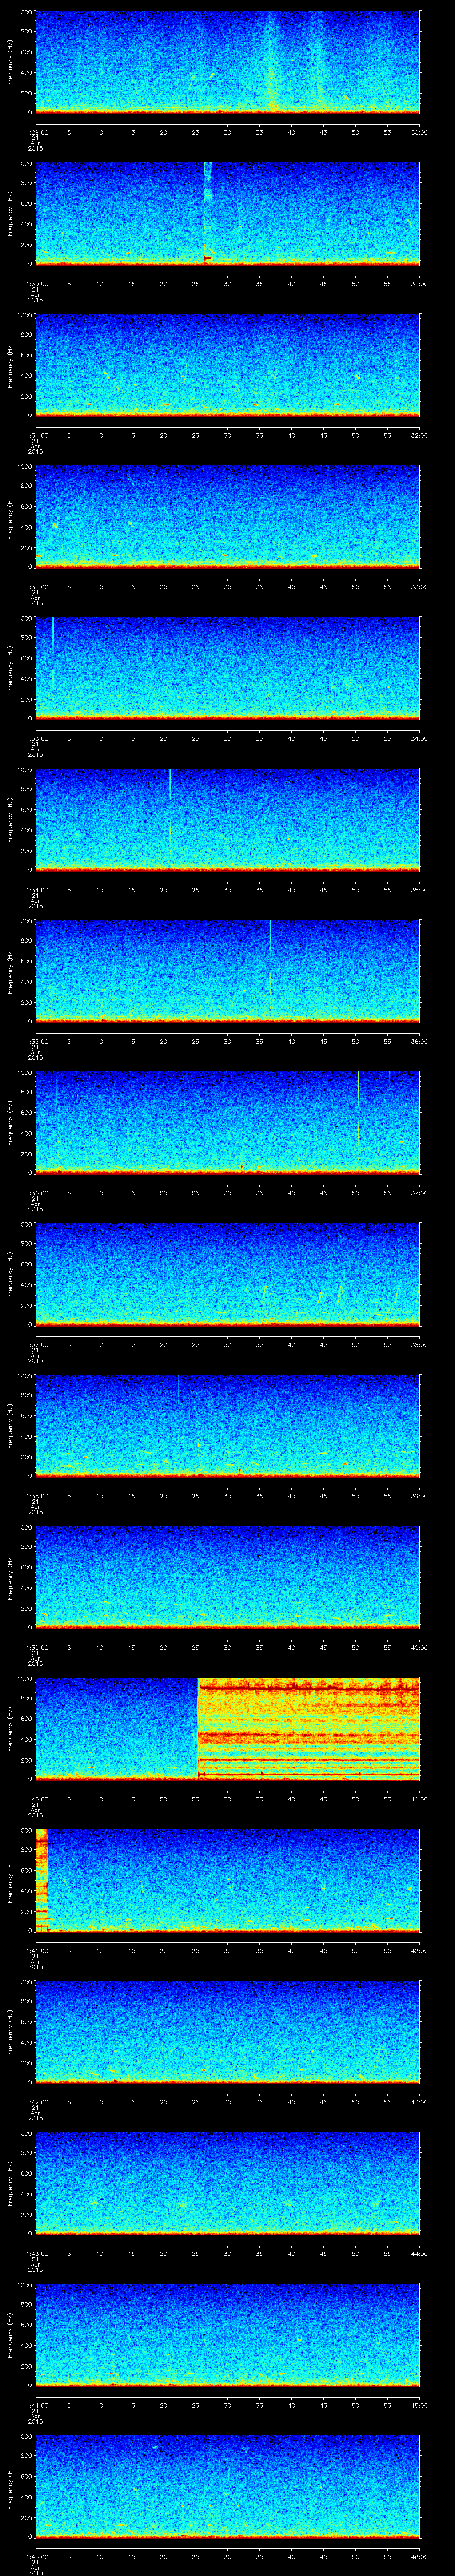
Task: Select the '1:42:00' start time label
Action: point(36,2102)
